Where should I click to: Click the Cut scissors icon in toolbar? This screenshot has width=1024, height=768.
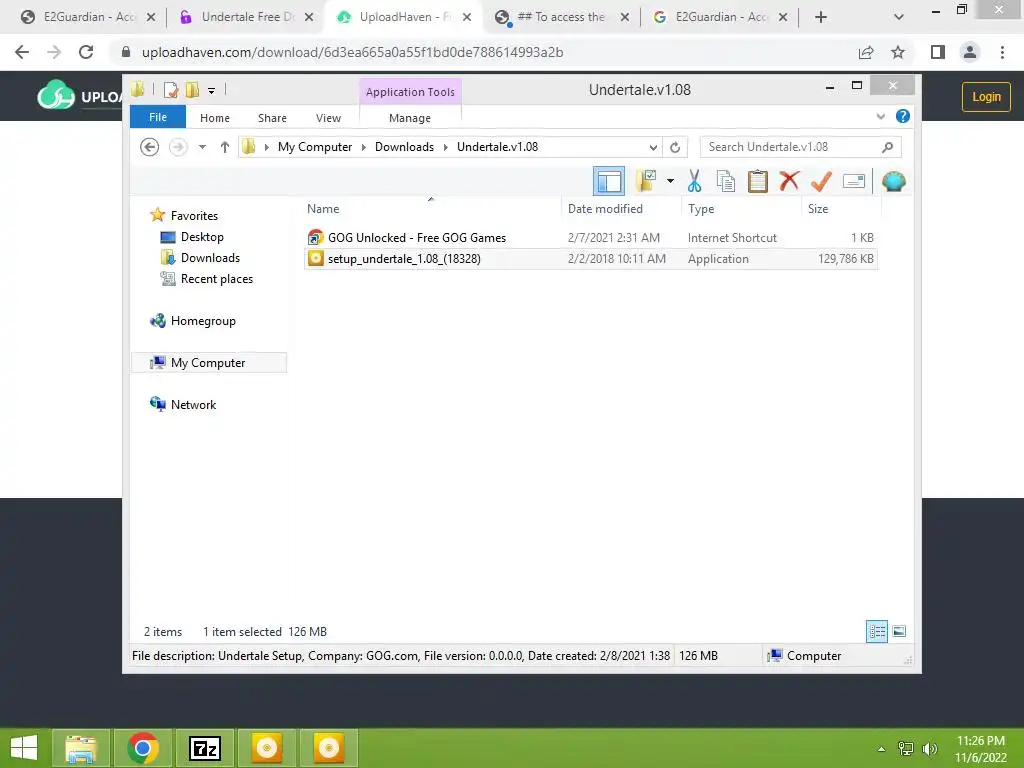tap(694, 181)
